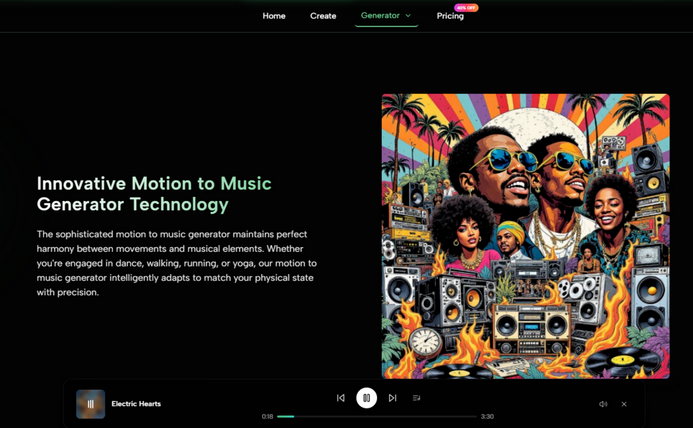The image size is (693, 428).
Task: Open the playlist queue icon
Action: pyautogui.click(x=416, y=398)
